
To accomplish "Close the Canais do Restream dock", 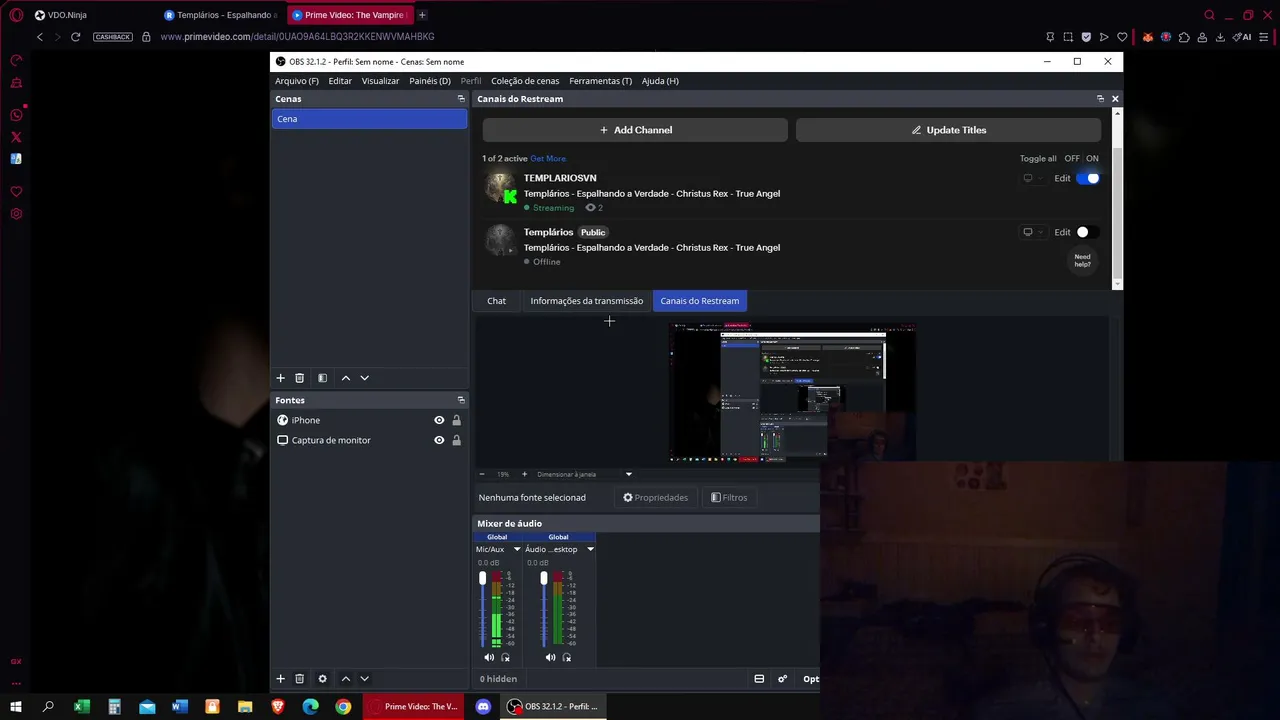I will point(1115,99).
